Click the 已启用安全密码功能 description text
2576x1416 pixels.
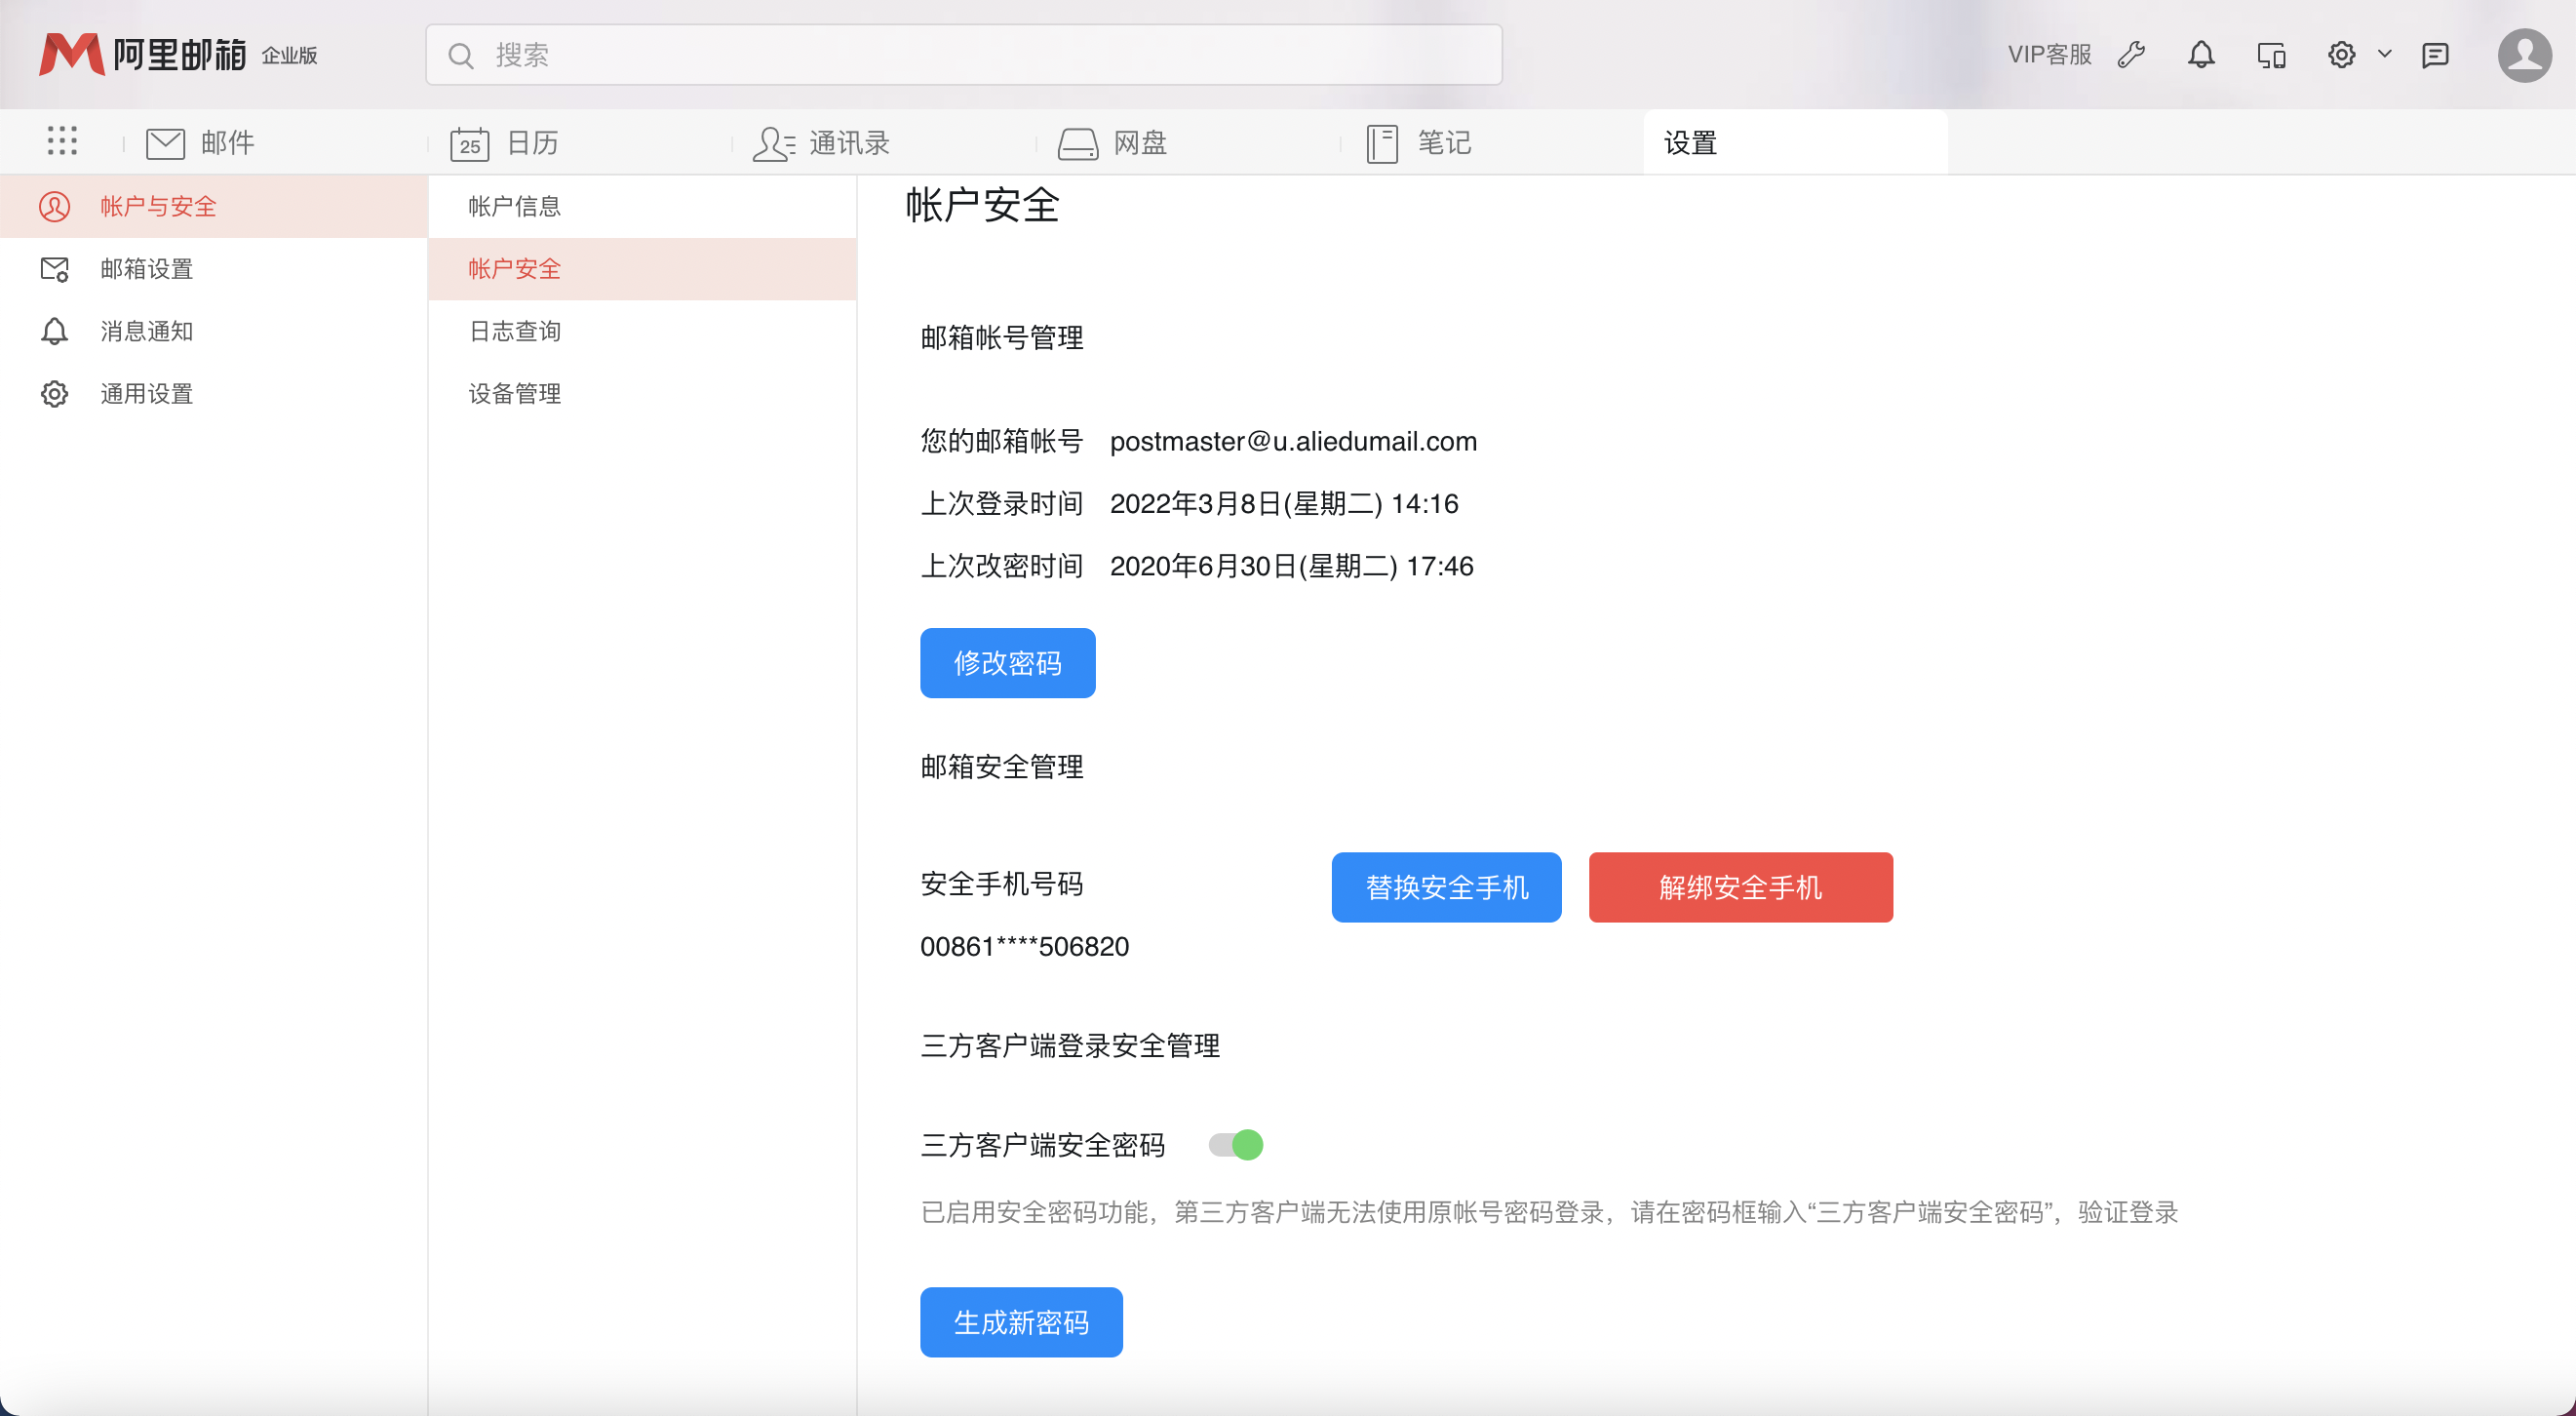point(1549,1212)
